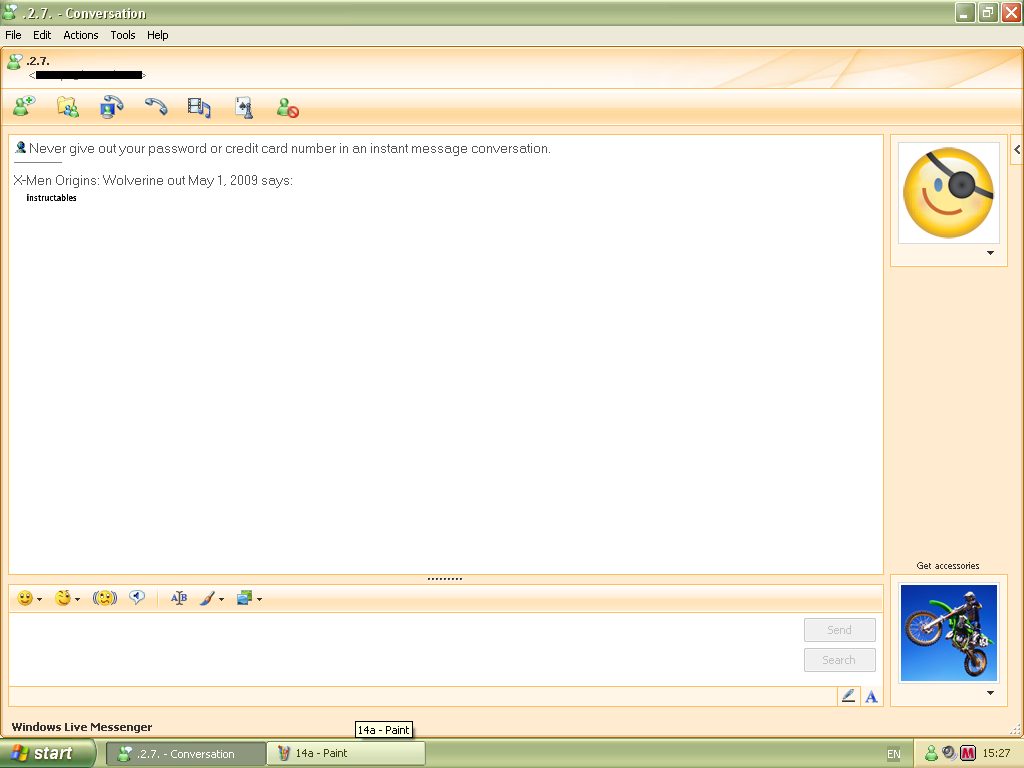1024x768 pixels.
Task: Click inside the message input box
Action: (405, 649)
